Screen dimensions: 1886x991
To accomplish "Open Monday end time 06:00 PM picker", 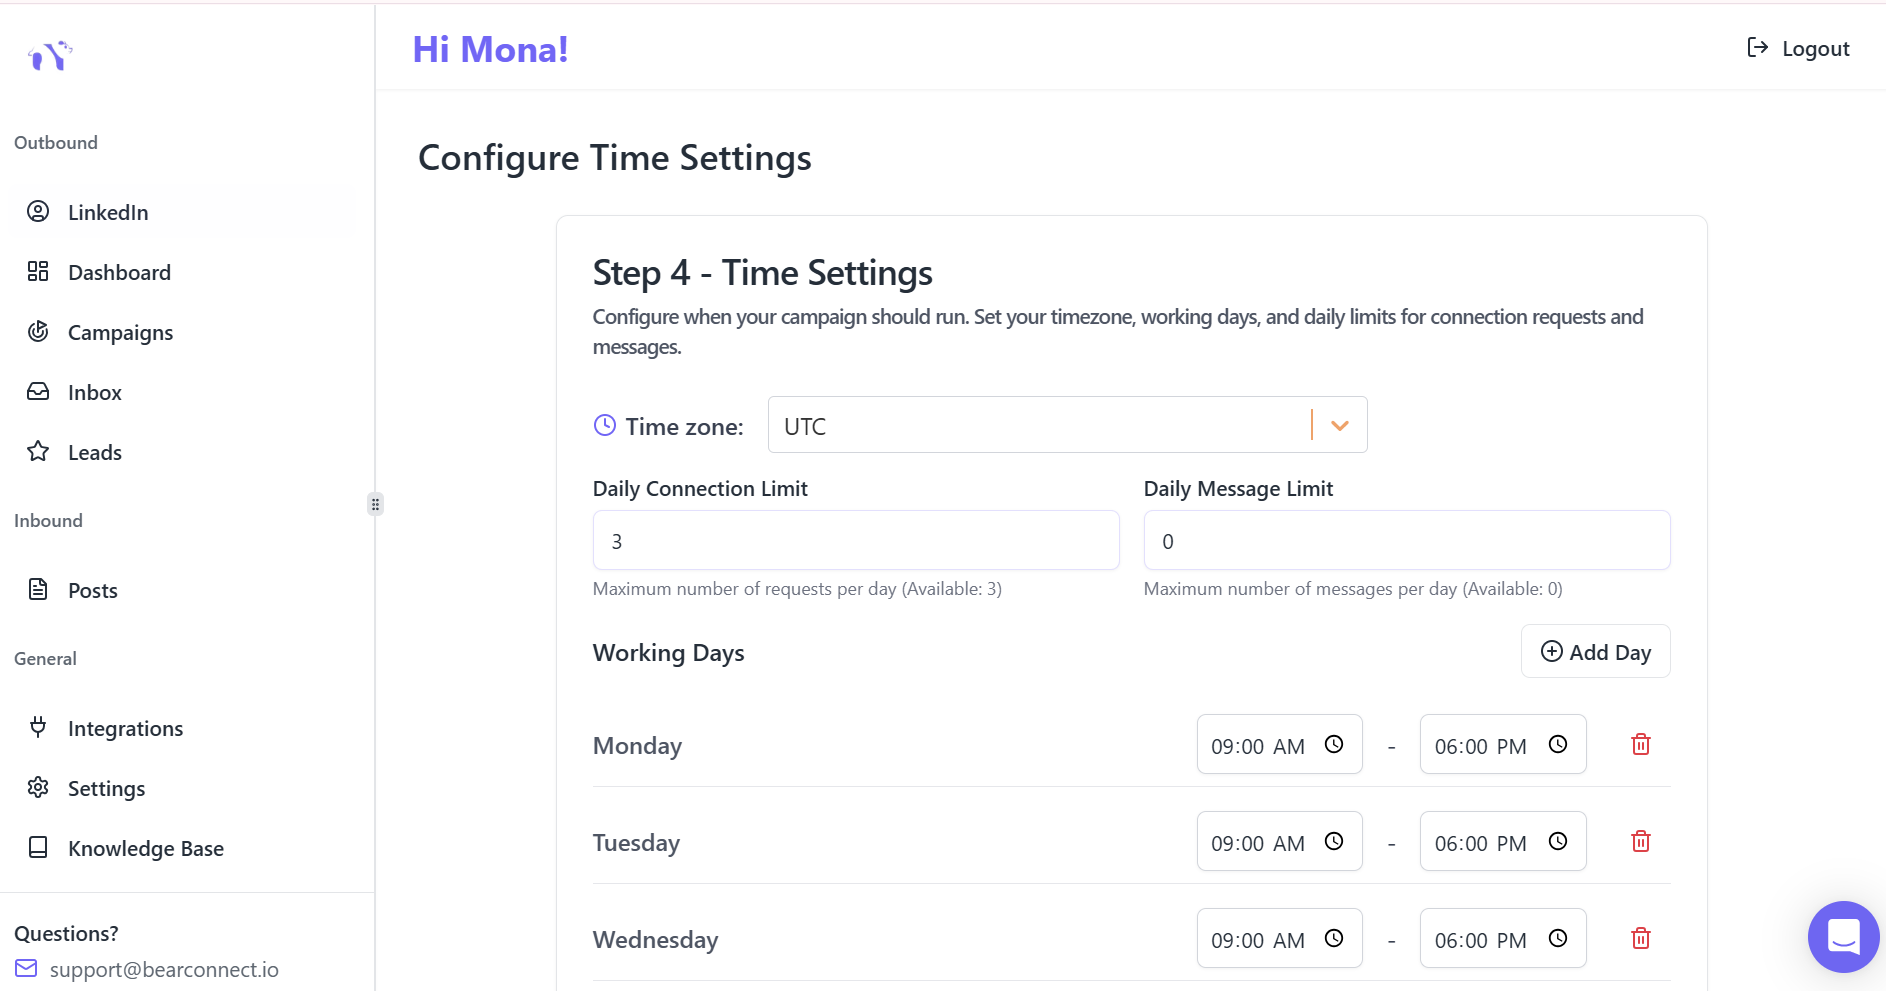I will click(1480, 746).
